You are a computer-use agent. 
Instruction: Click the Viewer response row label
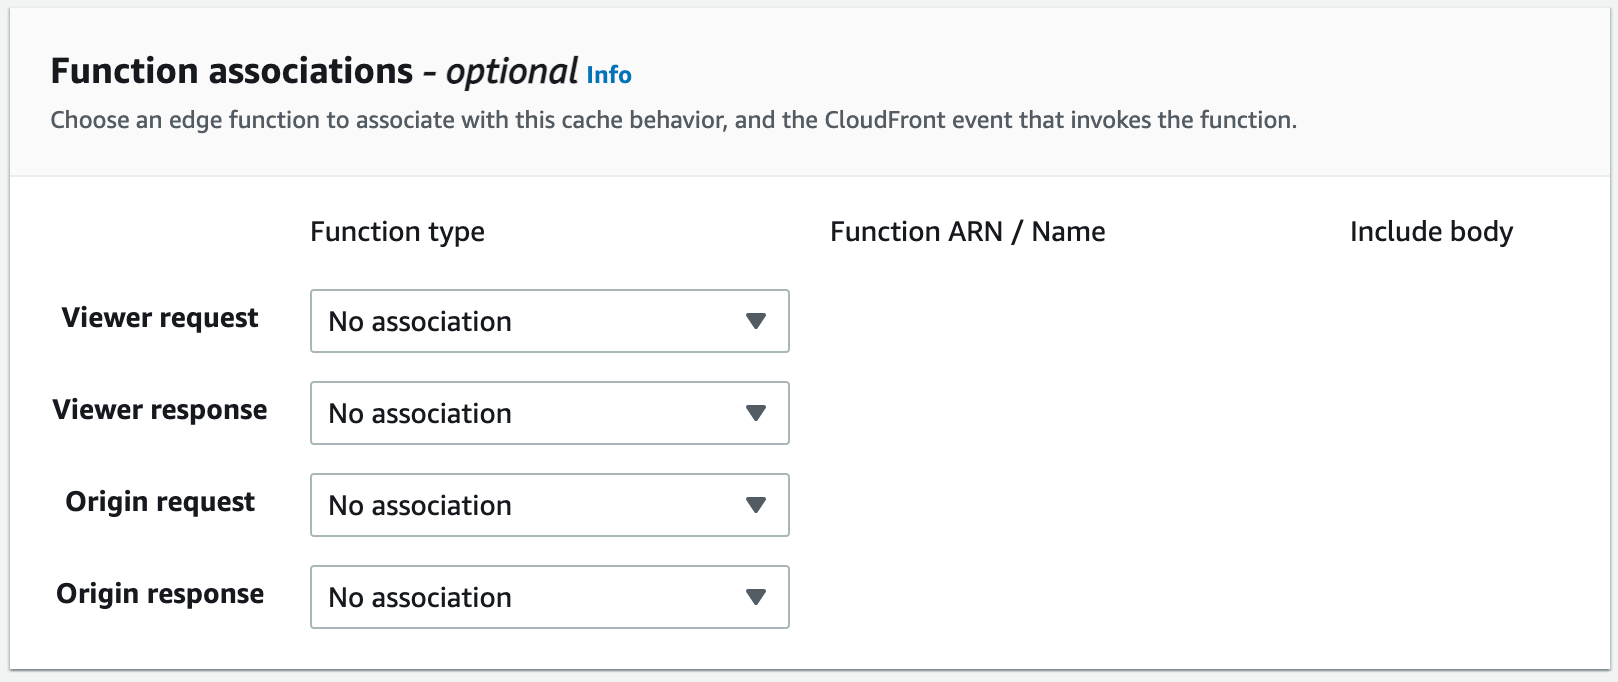pos(160,410)
